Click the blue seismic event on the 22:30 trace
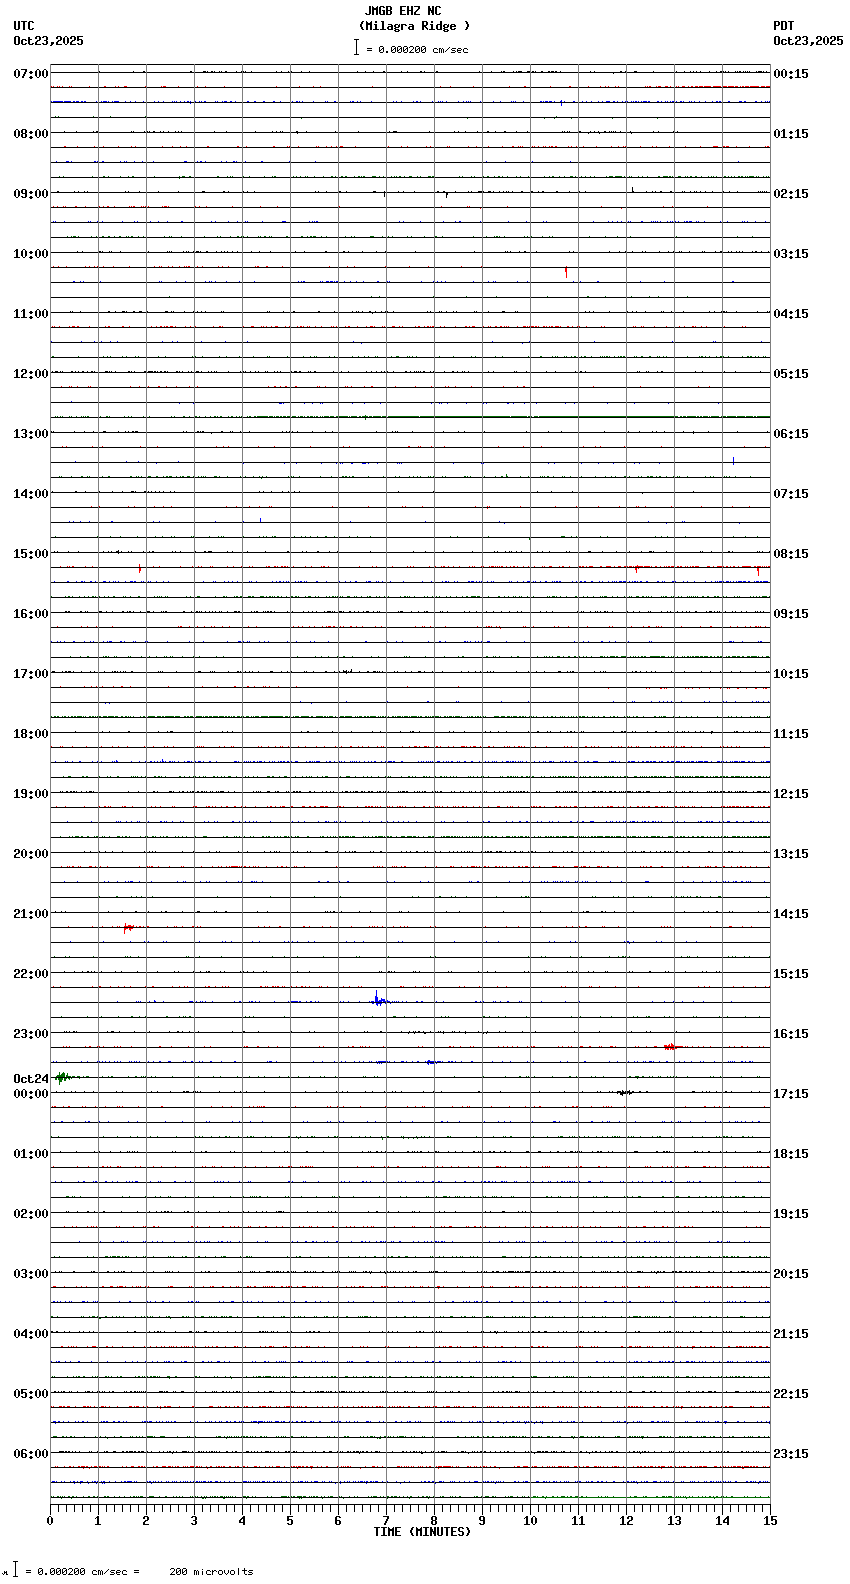 [x=379, y=999]
